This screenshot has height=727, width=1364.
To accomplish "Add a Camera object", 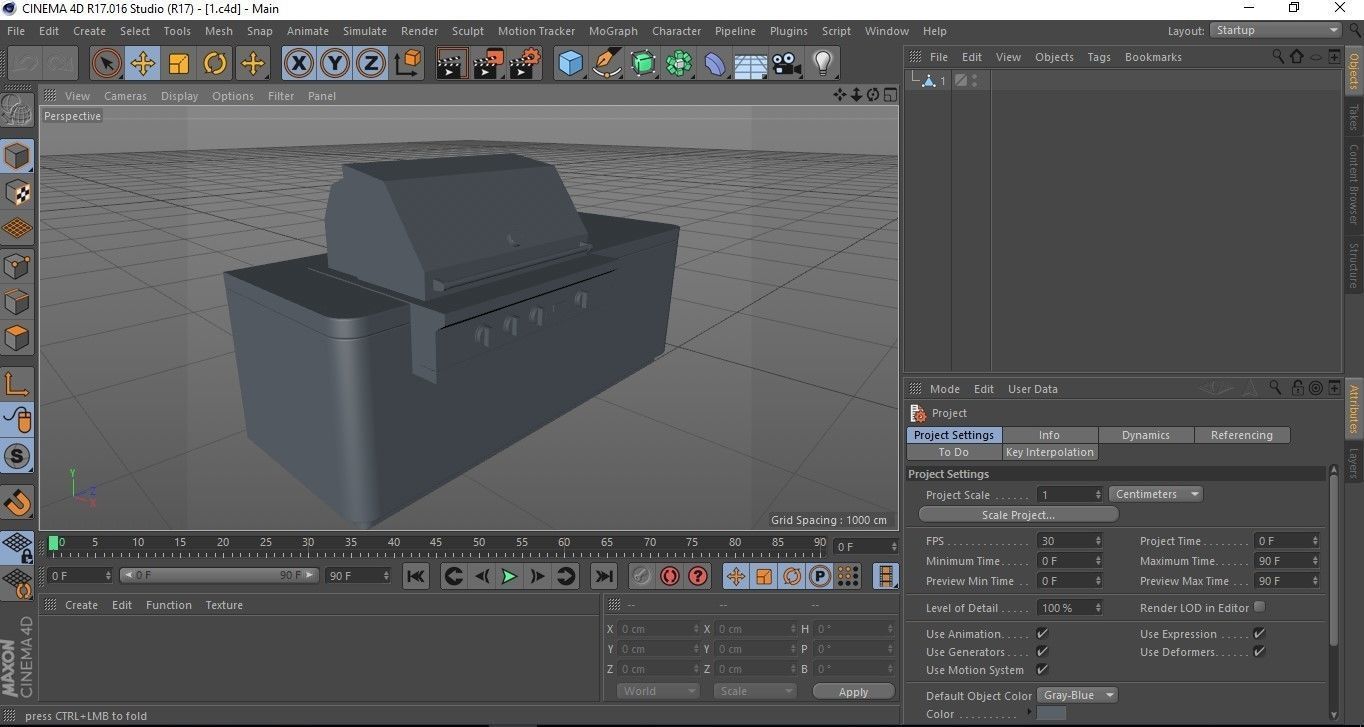I will [787, 64].
